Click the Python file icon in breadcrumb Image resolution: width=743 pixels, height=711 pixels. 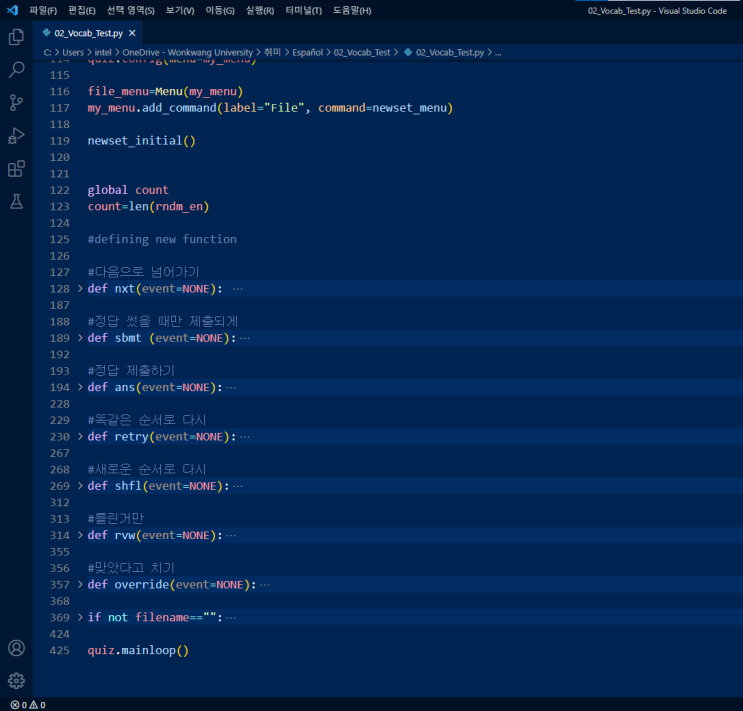pyautogui.click(x=408, y=52)
